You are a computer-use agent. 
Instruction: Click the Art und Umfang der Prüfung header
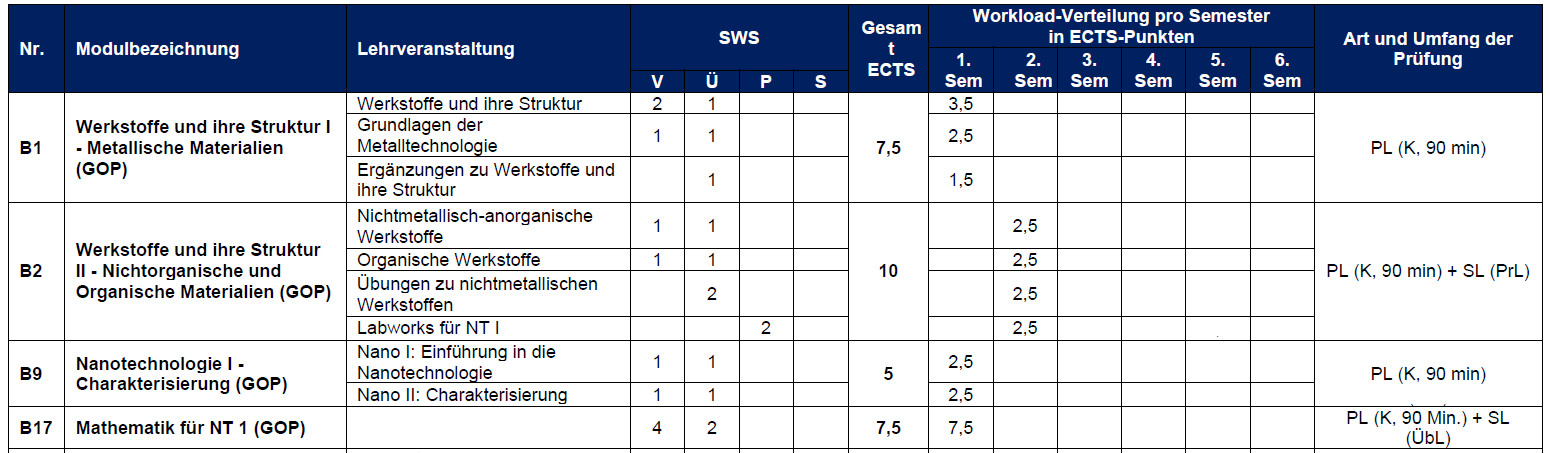pos(1428,49)
